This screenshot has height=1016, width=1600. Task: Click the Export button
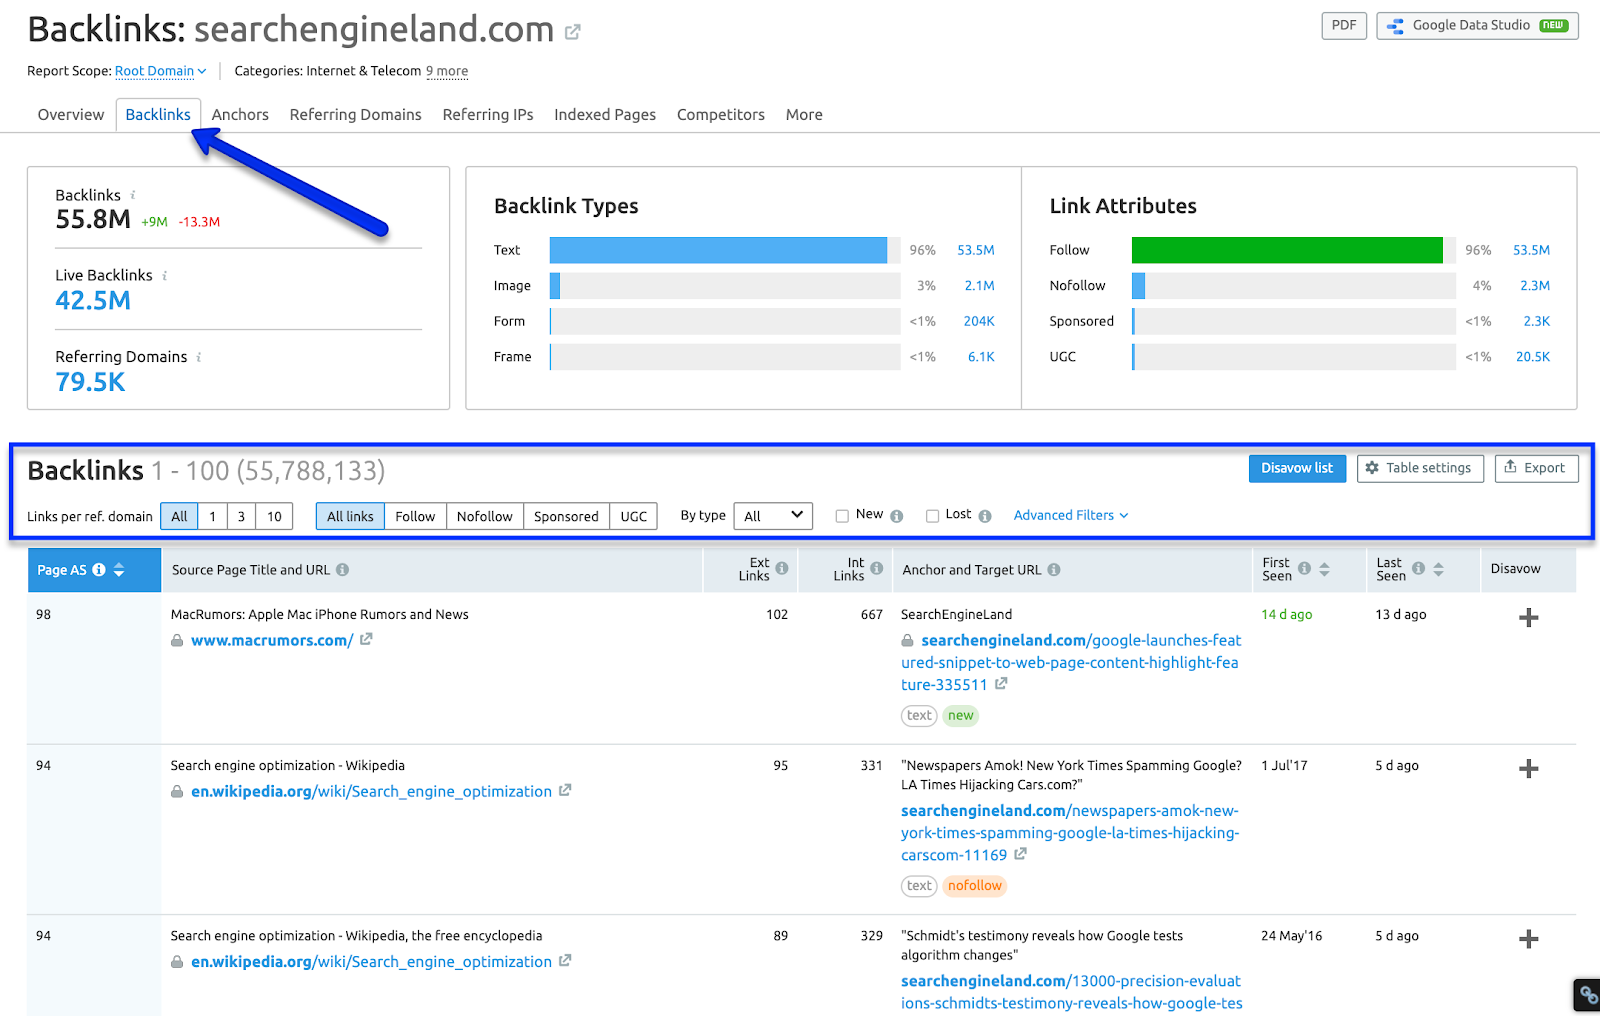click(x=1536, y=468)
